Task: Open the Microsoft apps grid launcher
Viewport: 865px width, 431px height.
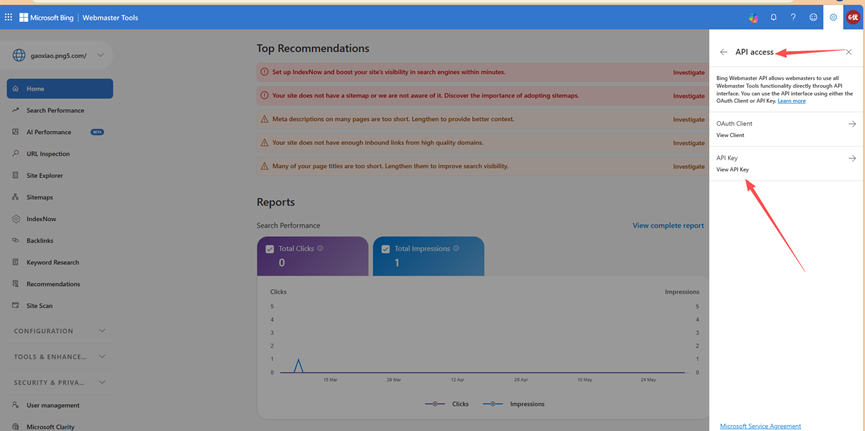Action: (x=8, y=17)
